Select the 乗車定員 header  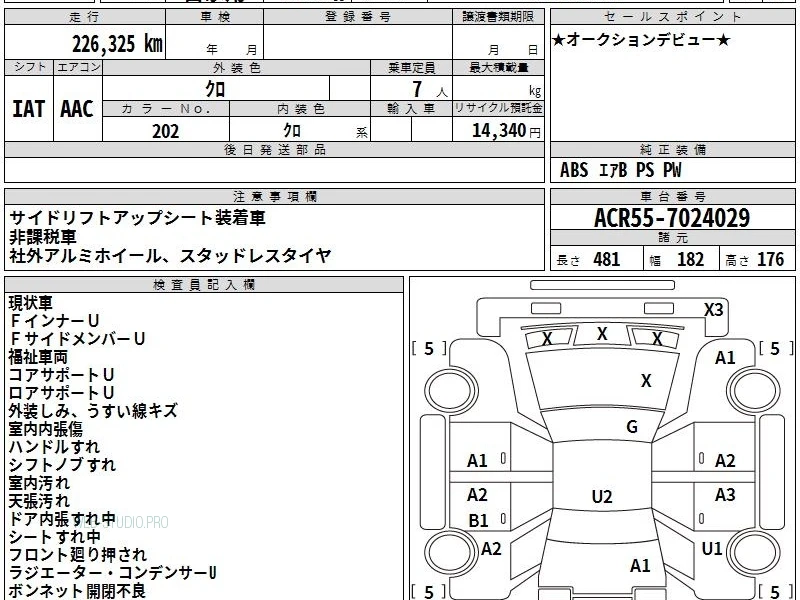coord(411,67)
